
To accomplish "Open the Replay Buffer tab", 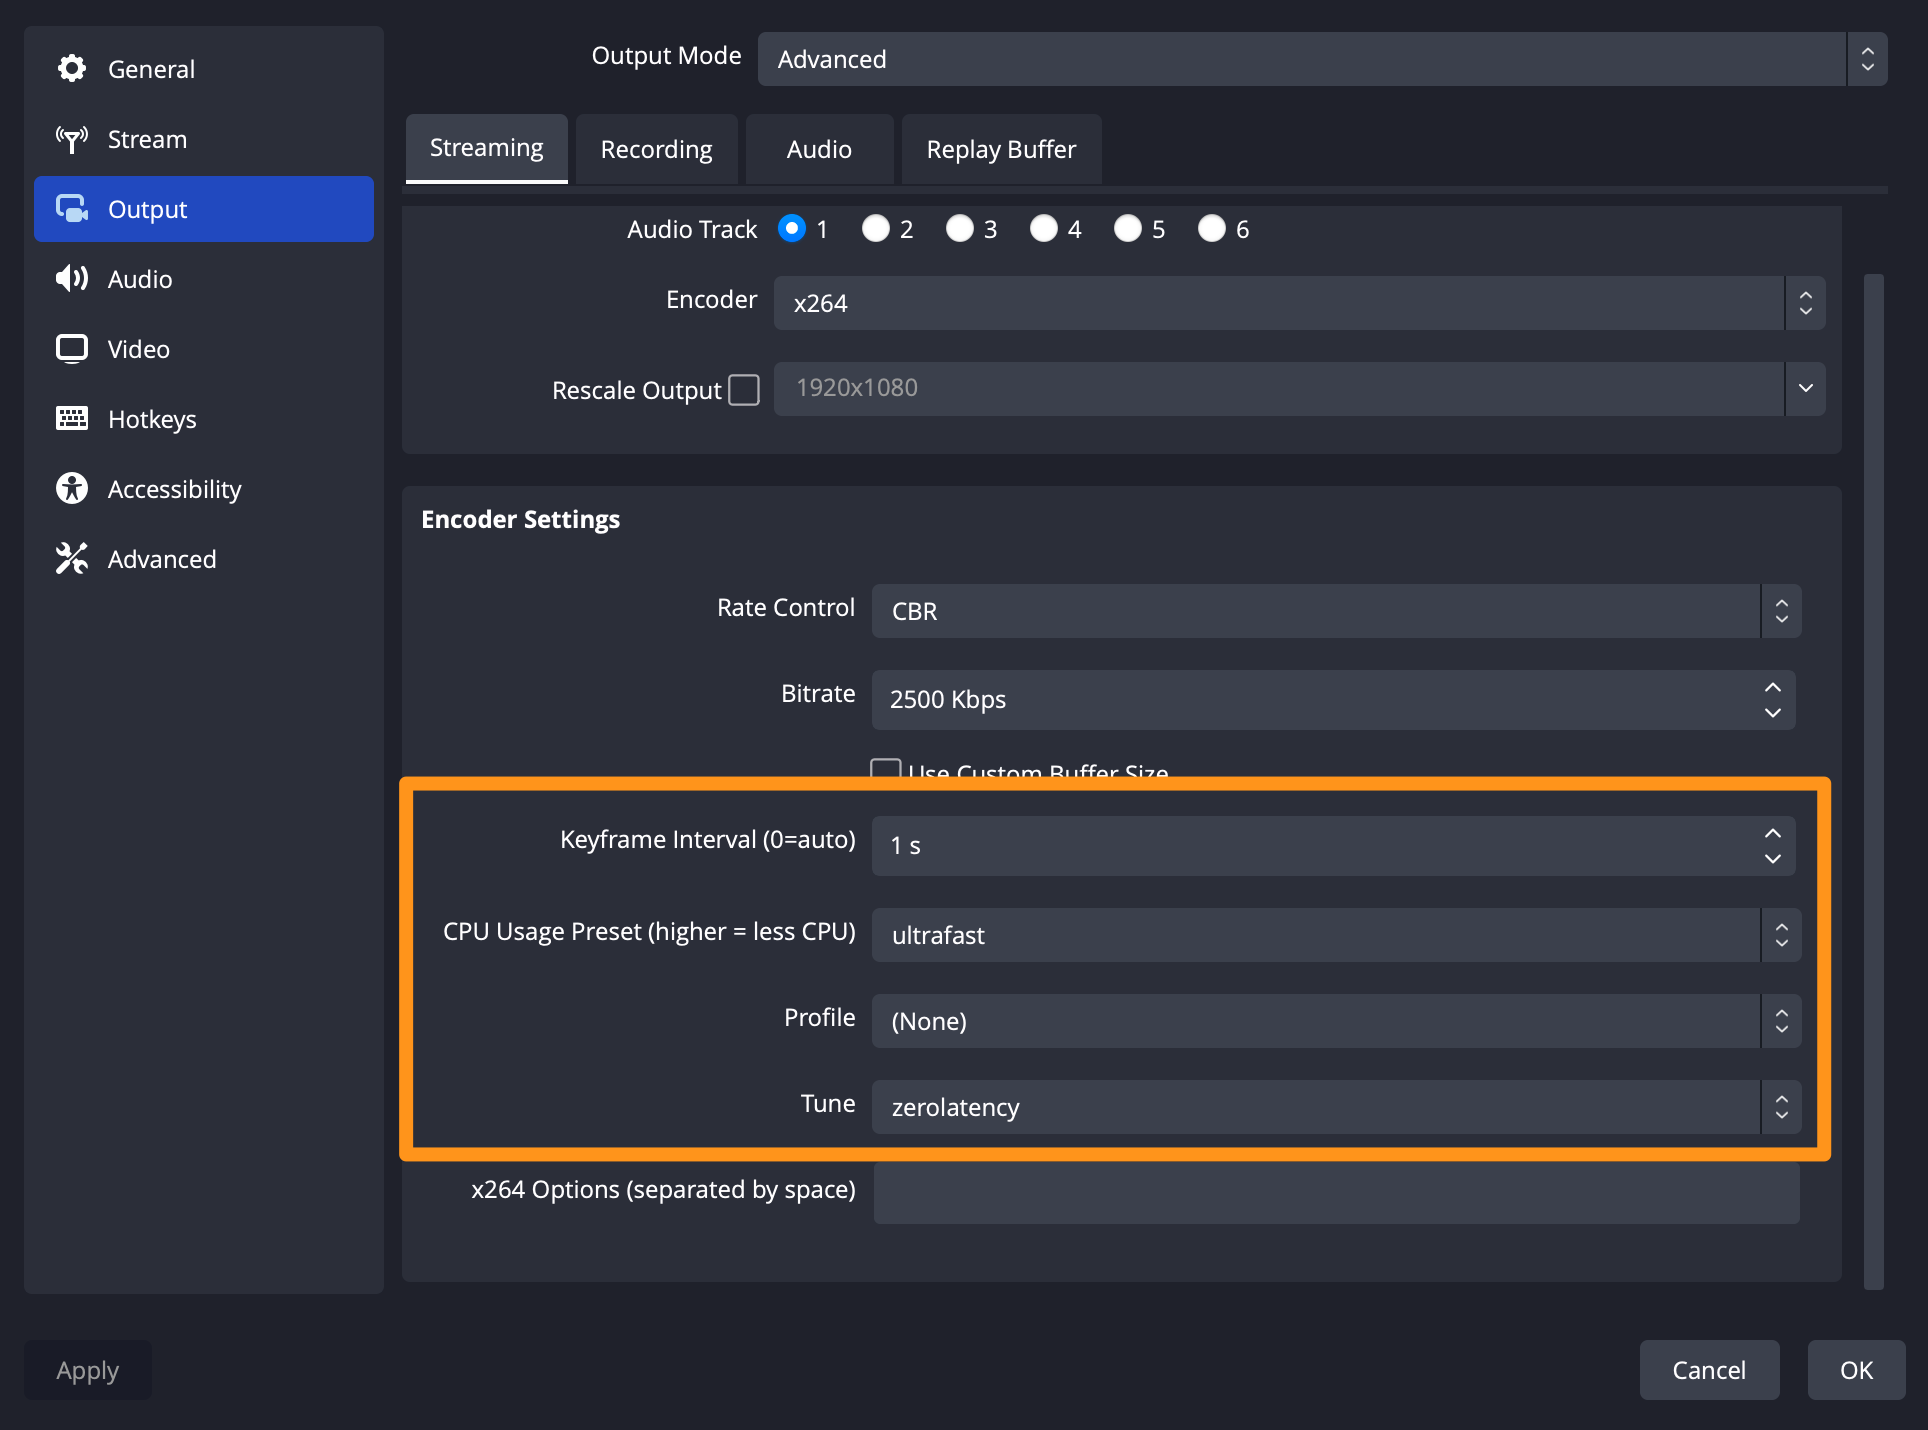I will (x=1001, y=150).
